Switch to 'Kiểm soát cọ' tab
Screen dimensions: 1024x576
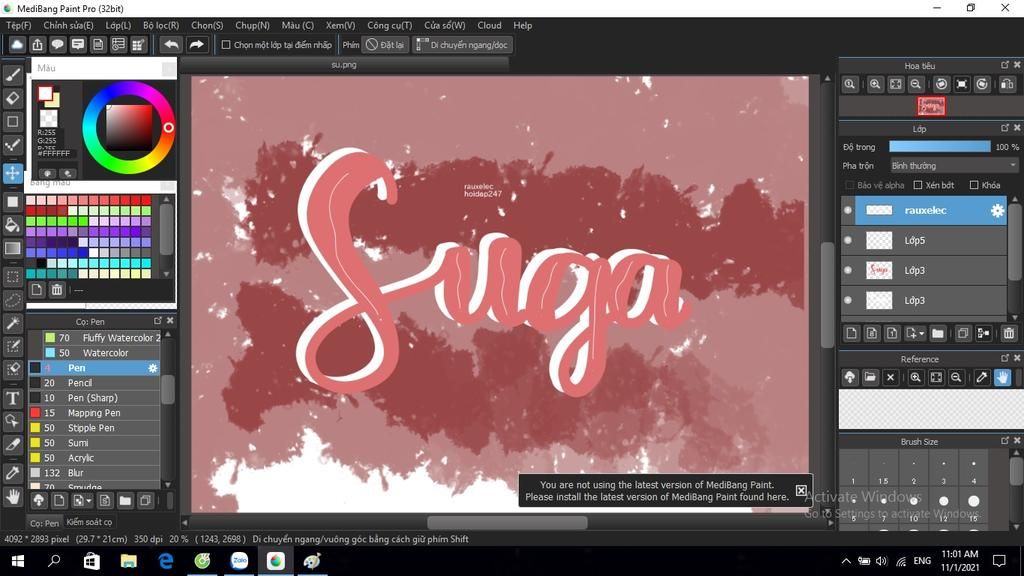[89, 522]
